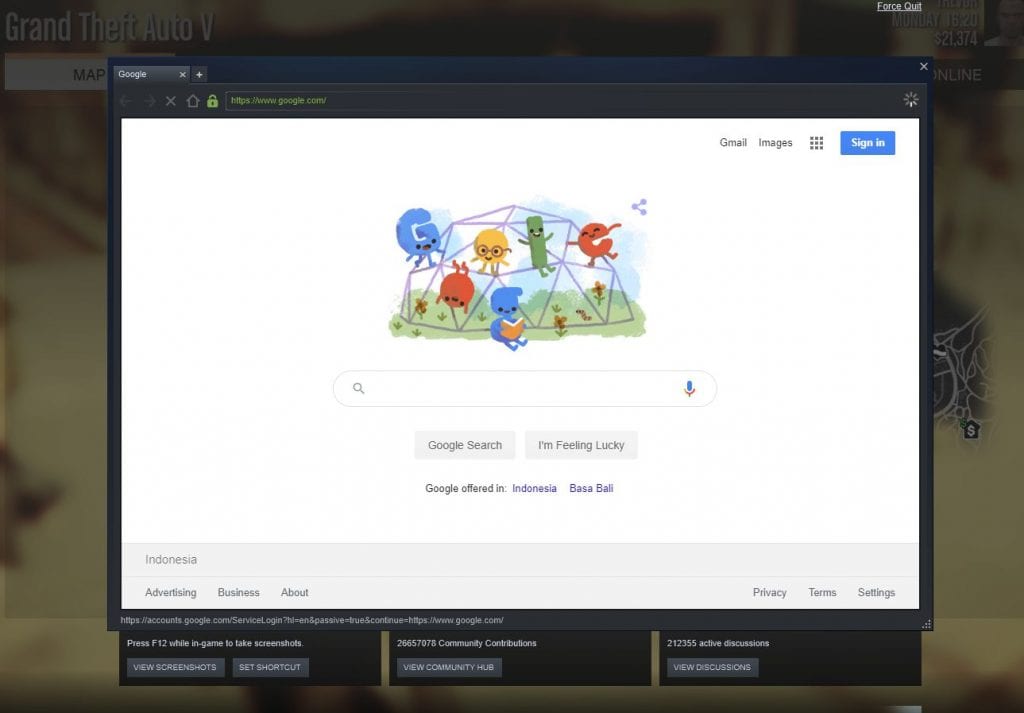Go forward with the browser forward arrow

coord(150,101)
